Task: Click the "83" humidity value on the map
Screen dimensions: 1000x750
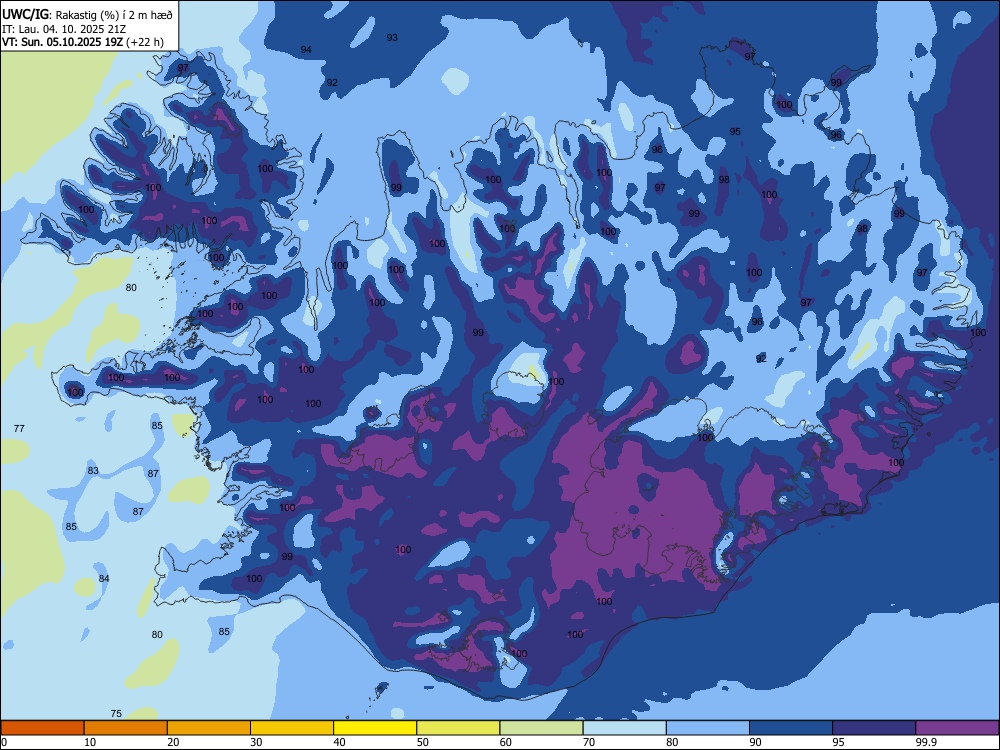Action: tap(93, 470)
